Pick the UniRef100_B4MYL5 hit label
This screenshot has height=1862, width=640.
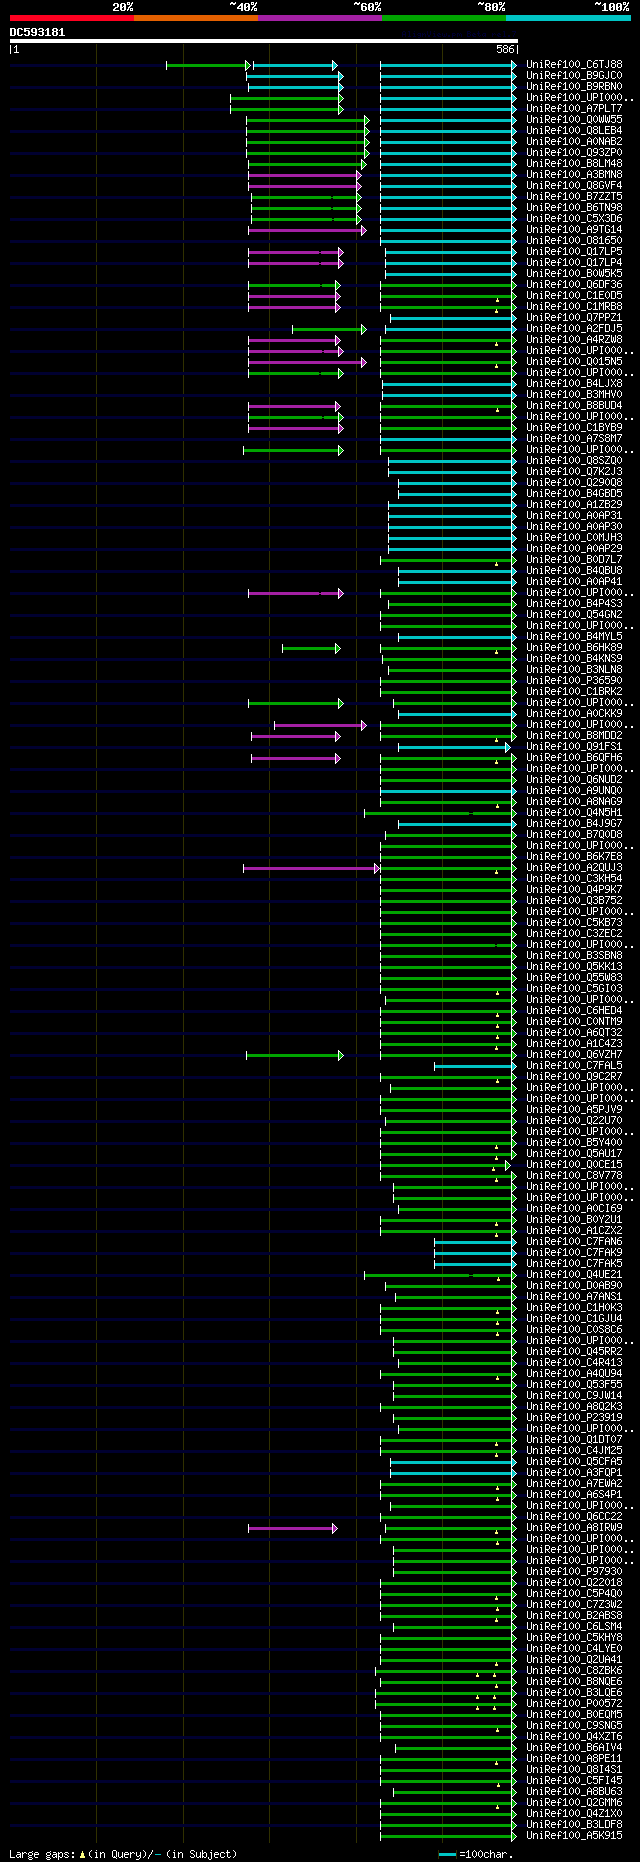pyautogui.click(x=574, y=637)
